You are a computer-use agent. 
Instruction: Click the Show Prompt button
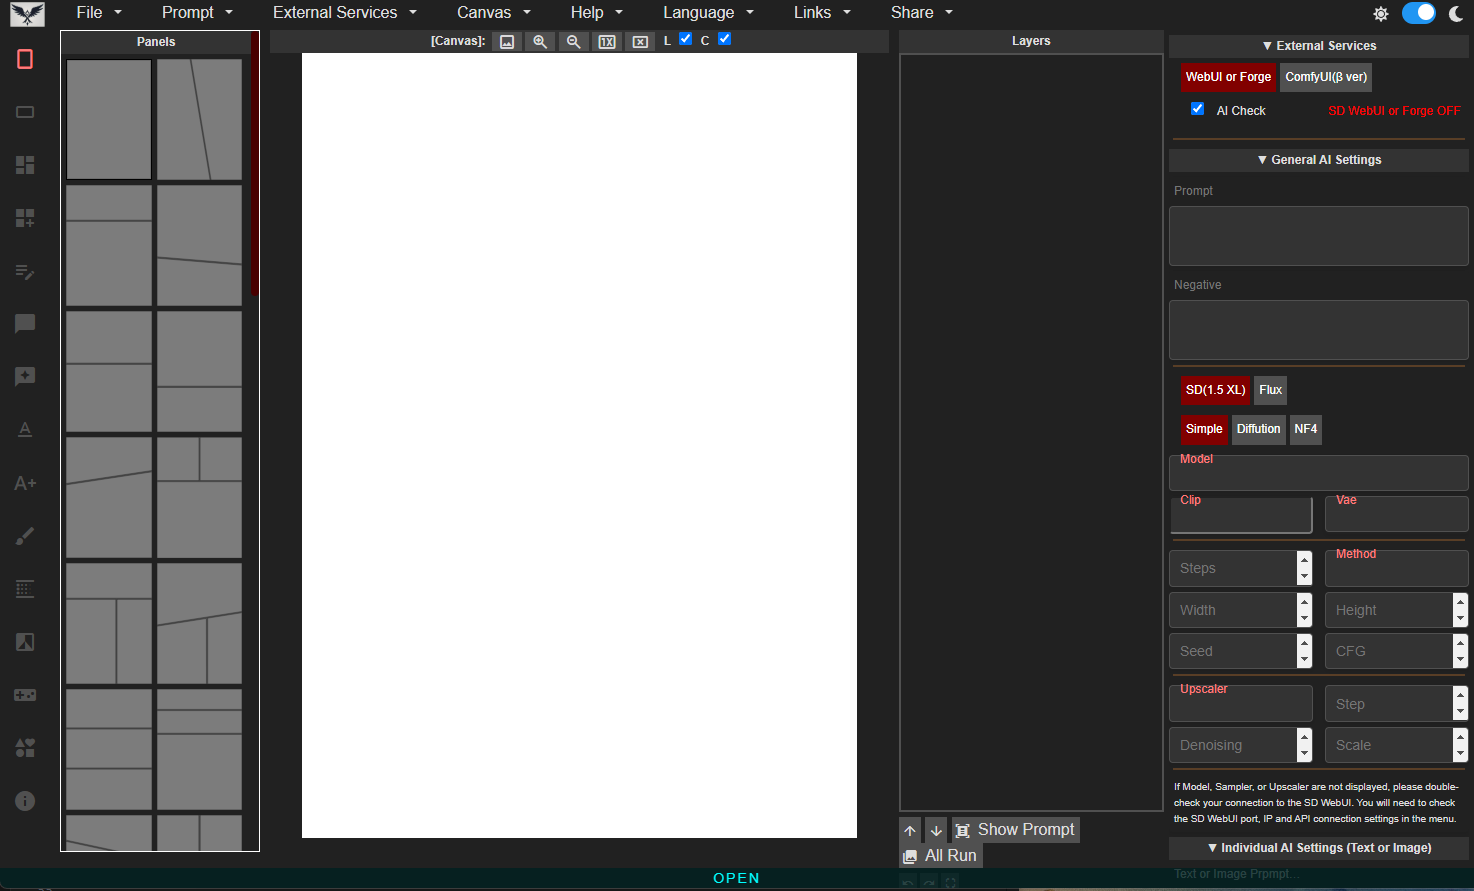click(1016, 830)
